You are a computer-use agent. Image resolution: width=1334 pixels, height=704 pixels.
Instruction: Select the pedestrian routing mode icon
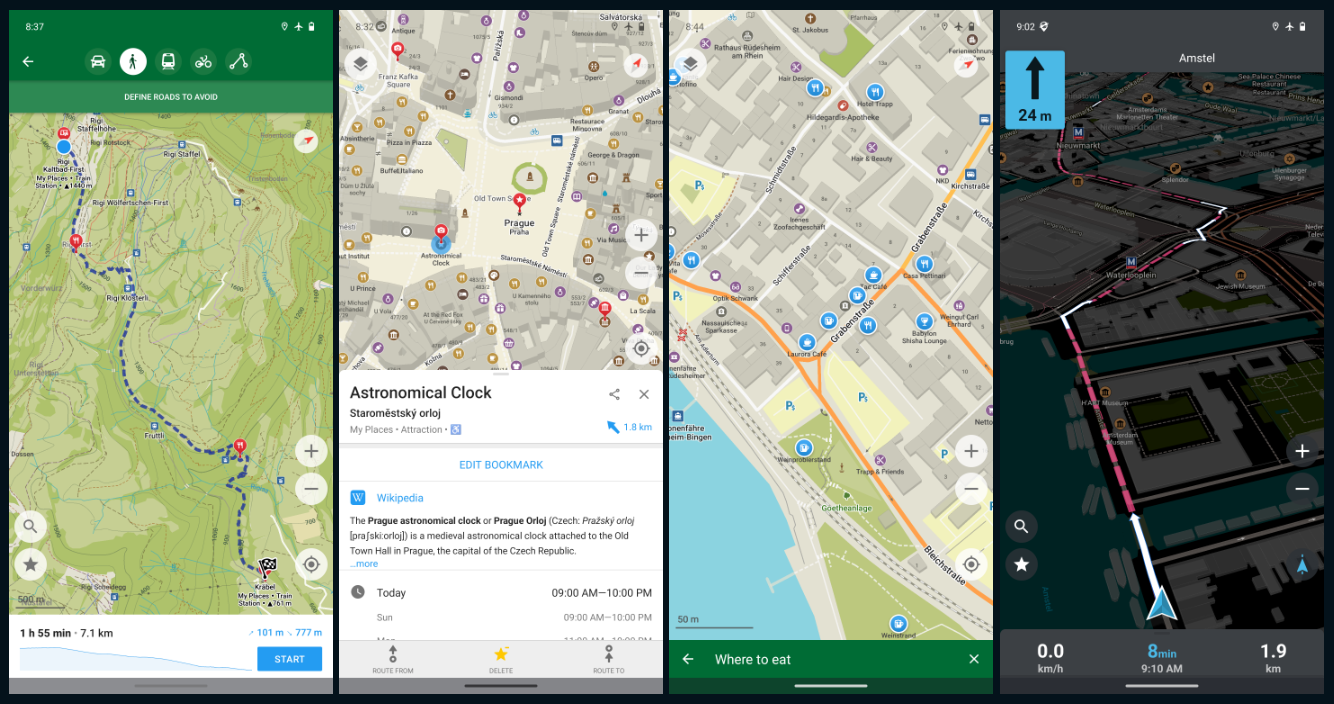pyautogui.click(x=133, y=61)
